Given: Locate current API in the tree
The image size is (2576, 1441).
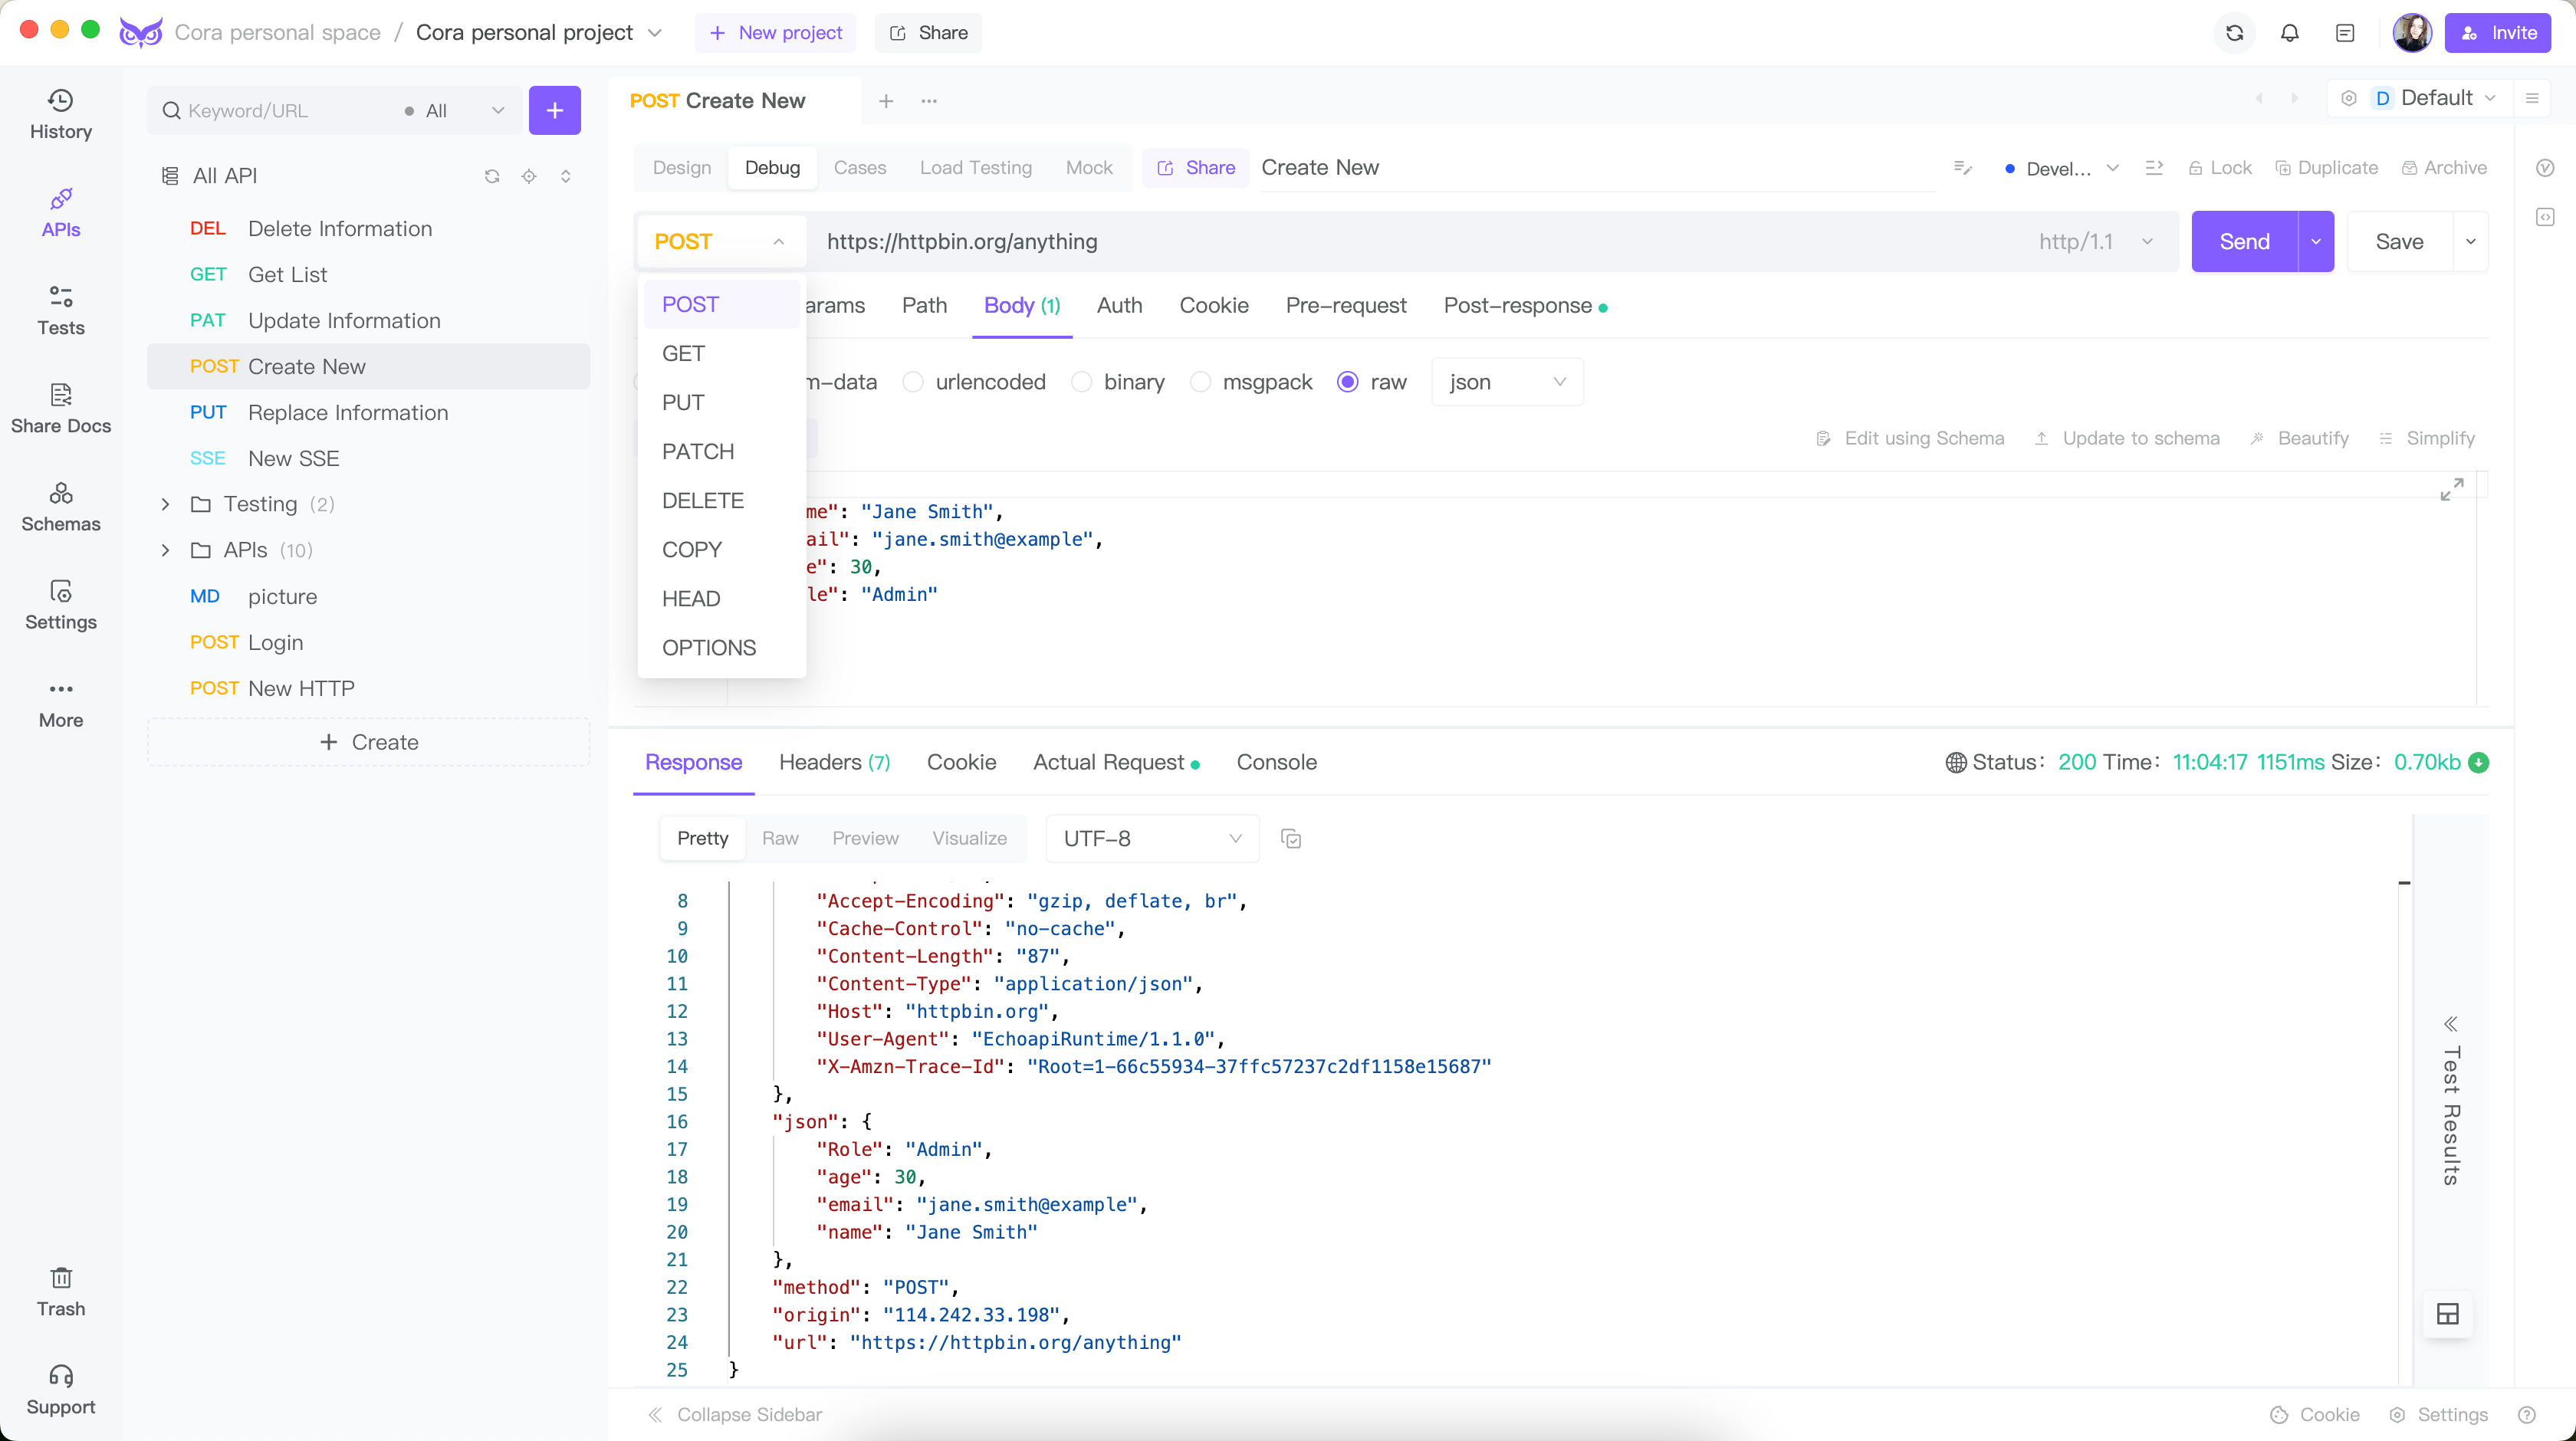Looking at the screenshot, I should [528, 176].
